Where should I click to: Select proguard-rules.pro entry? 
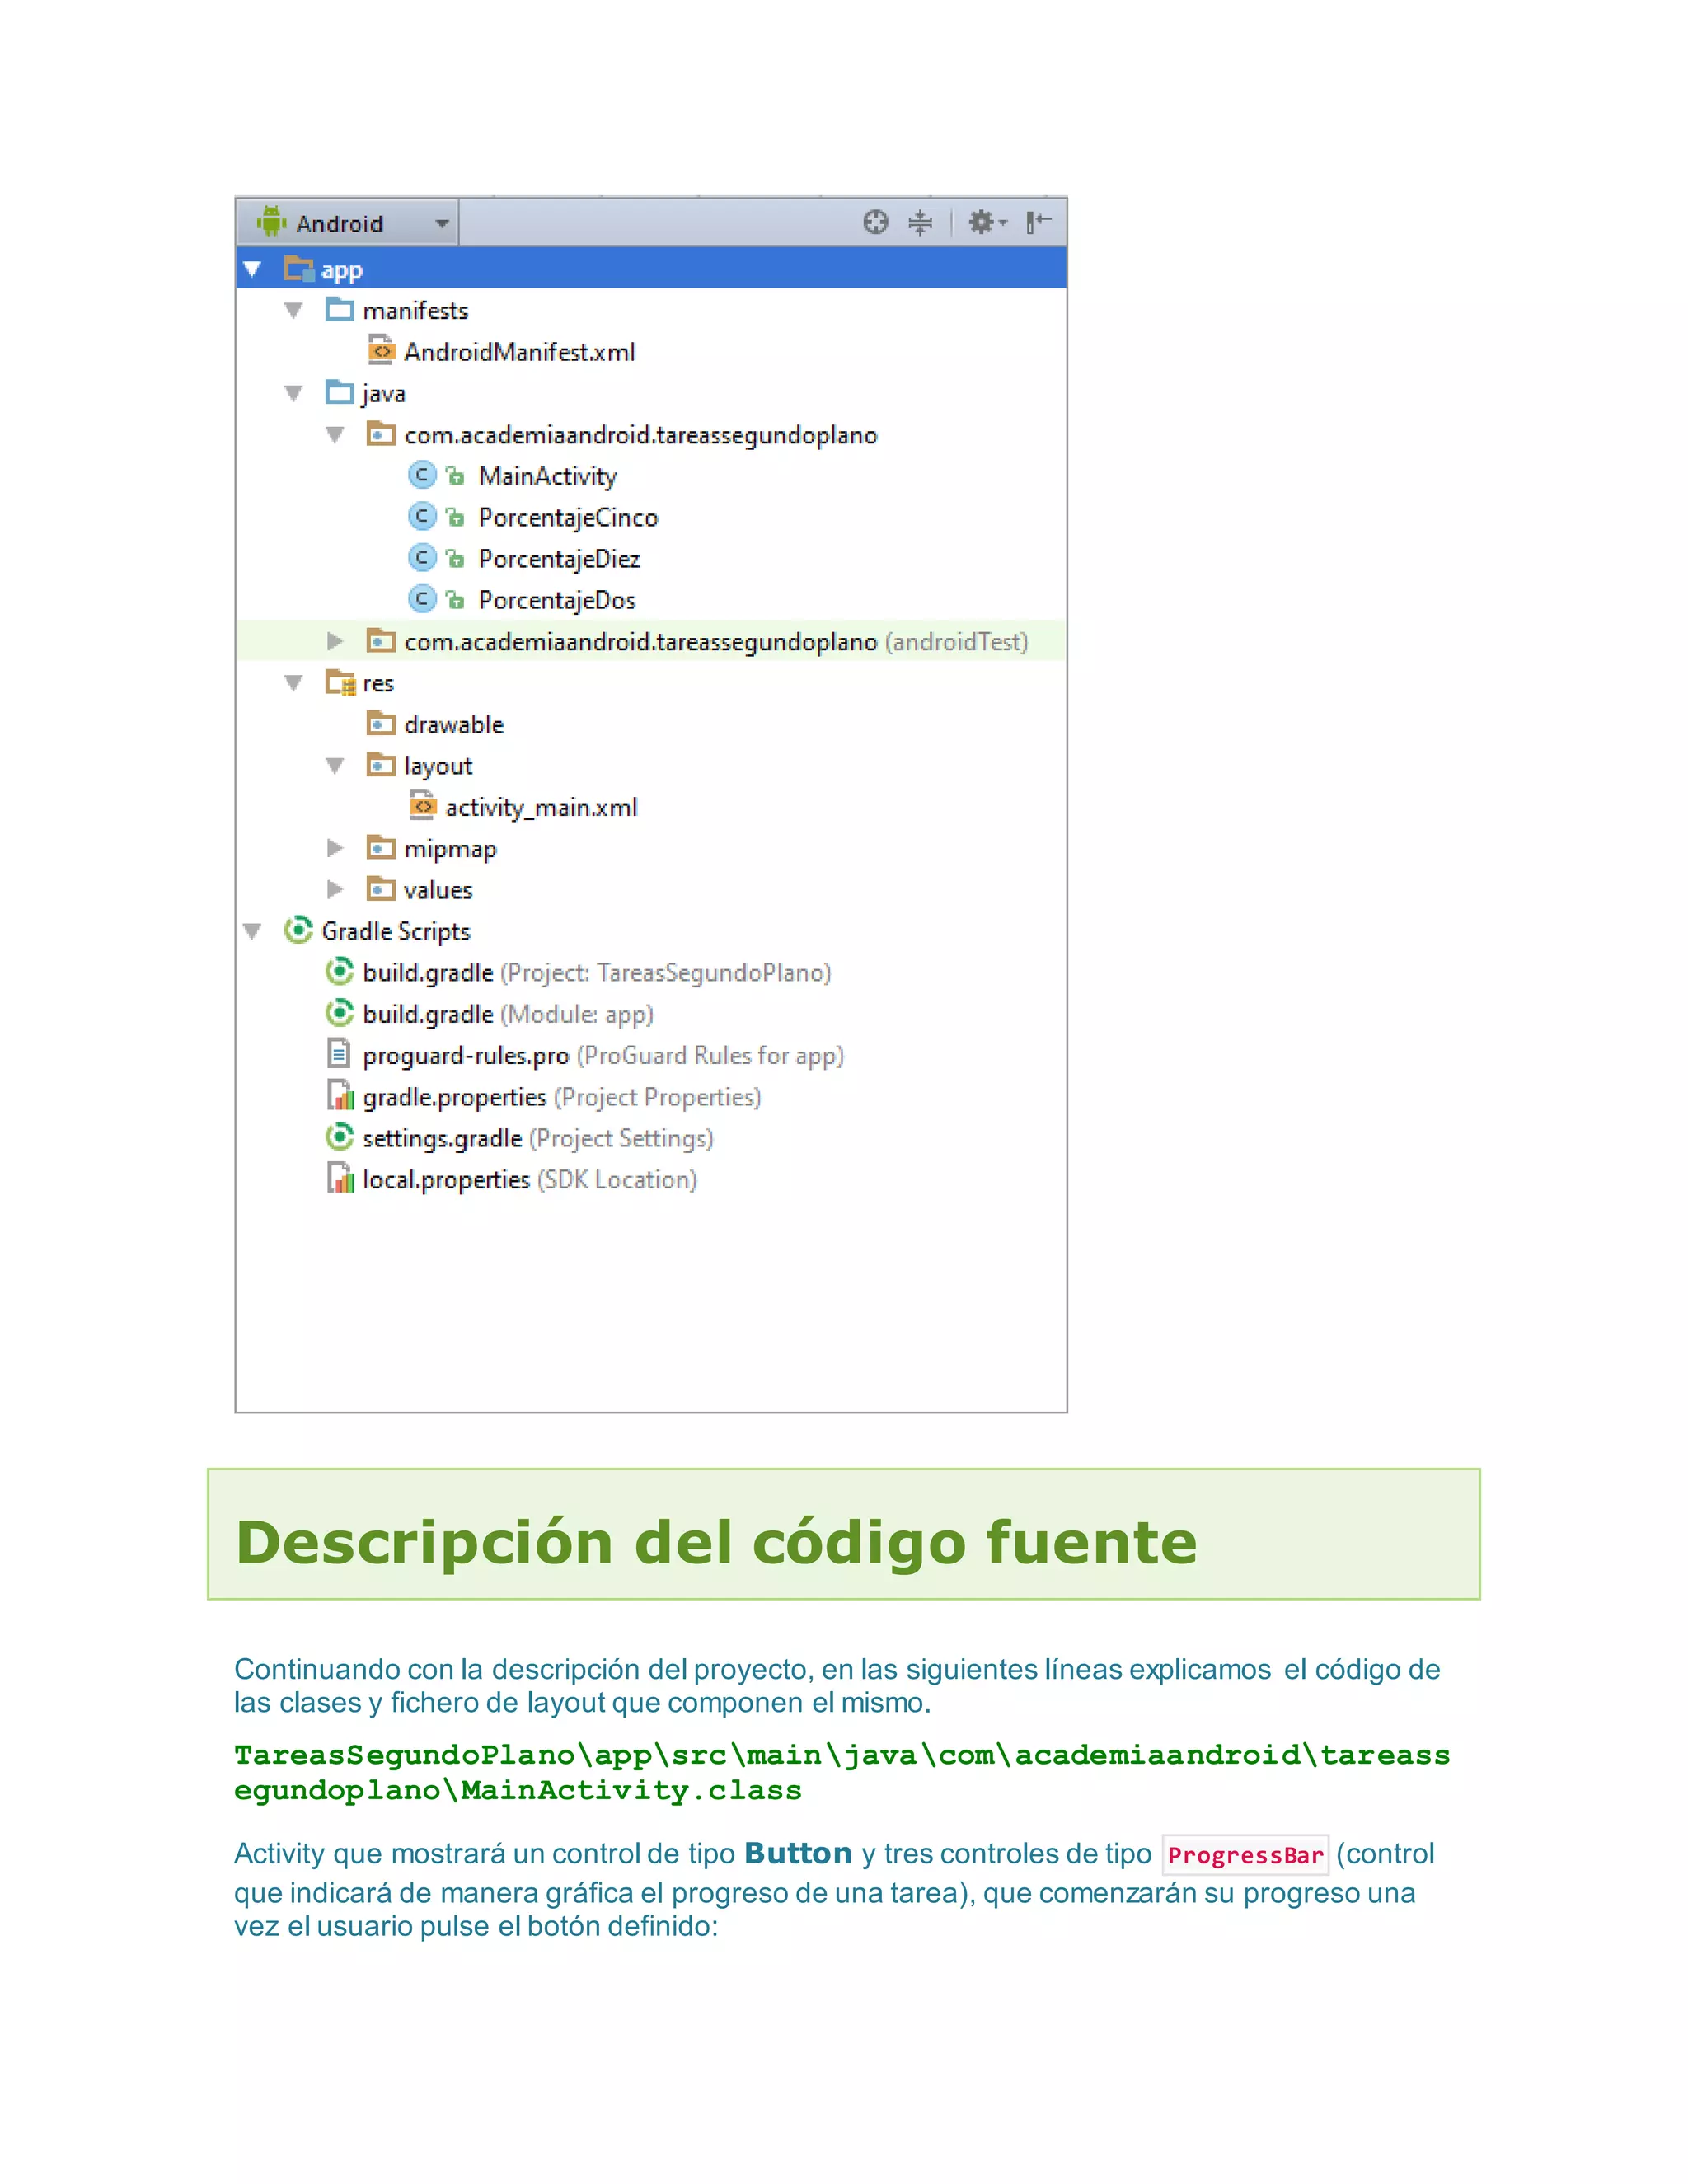coord(603,1056)
